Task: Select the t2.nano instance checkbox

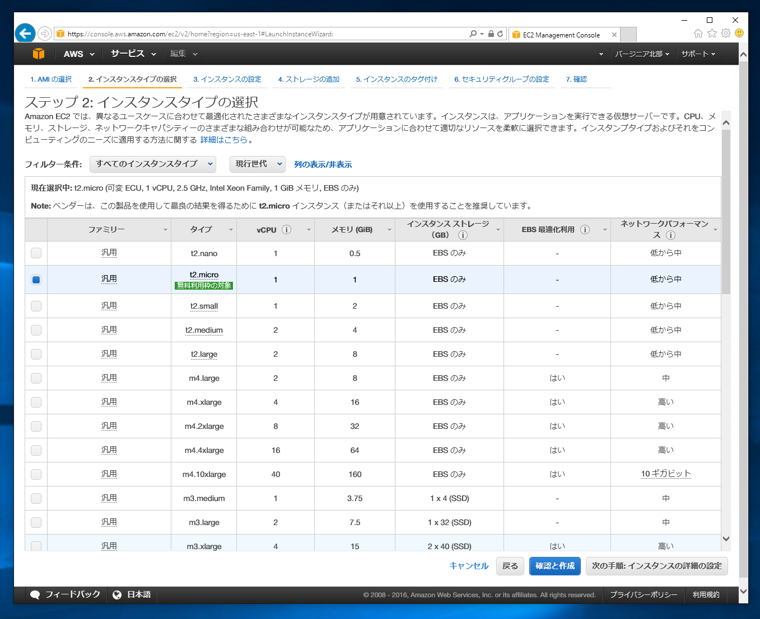Action: point(36,253)
